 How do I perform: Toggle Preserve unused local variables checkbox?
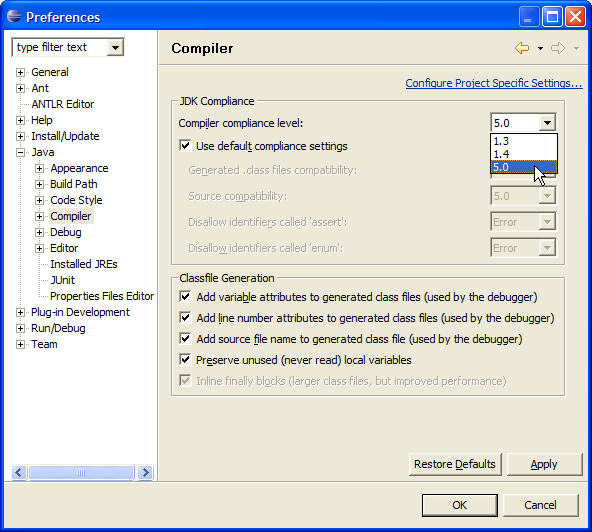[185, 359]
